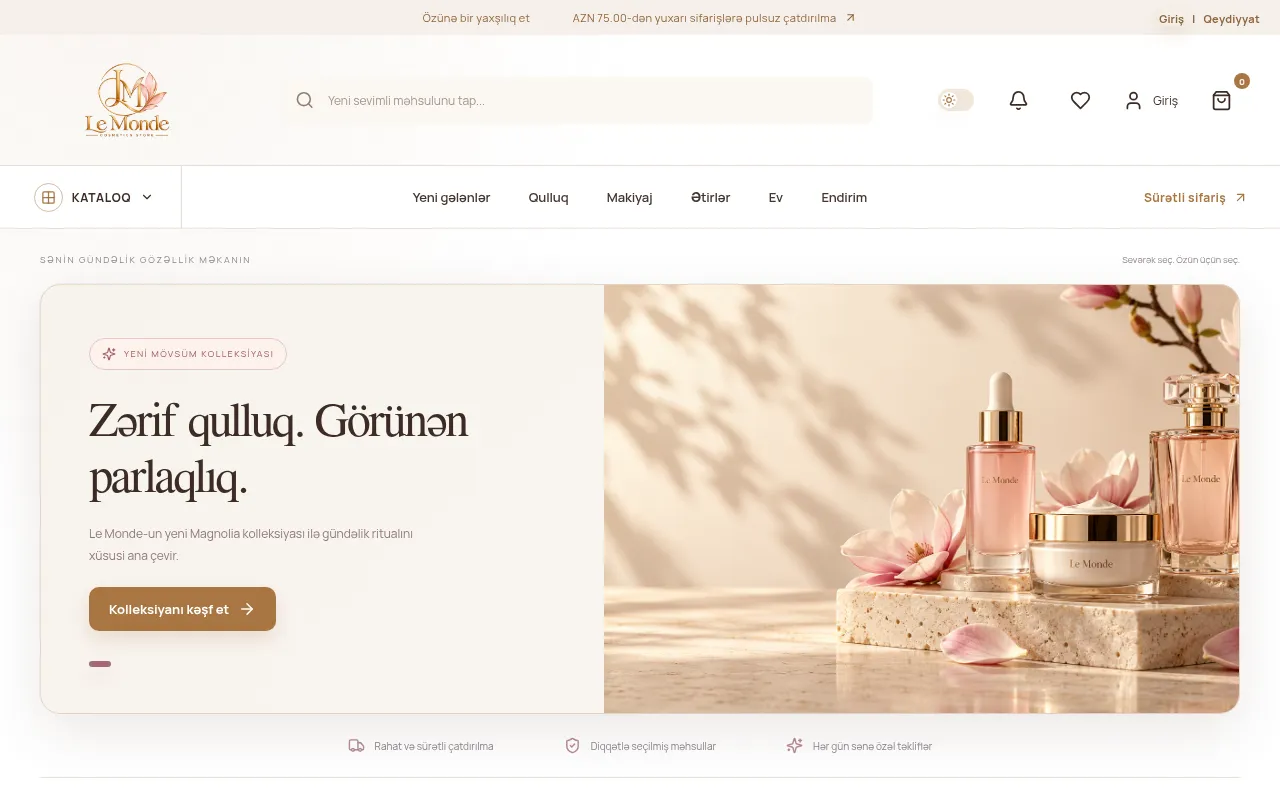Screen dimensions: 1280x800
Task: Open the Makiyaj menu
Action: [629, 197]
